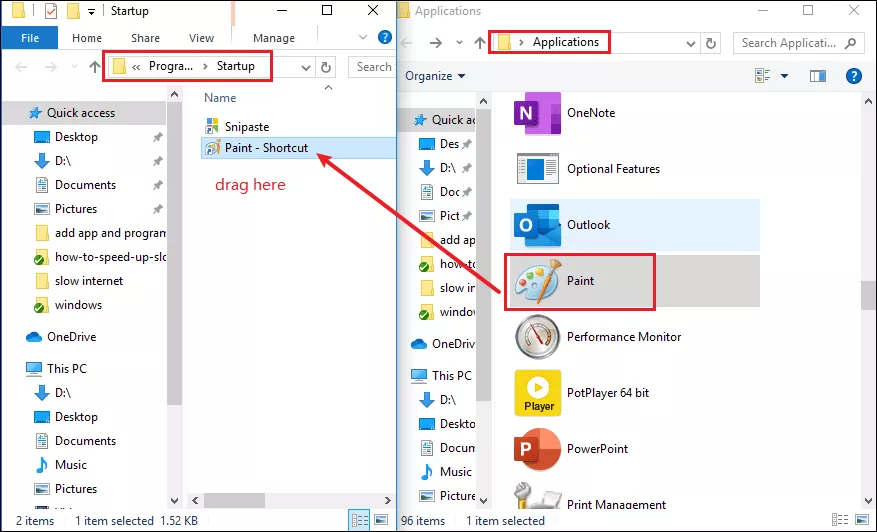
Task: Switch Startup window to large icons view
Action: 381,520
